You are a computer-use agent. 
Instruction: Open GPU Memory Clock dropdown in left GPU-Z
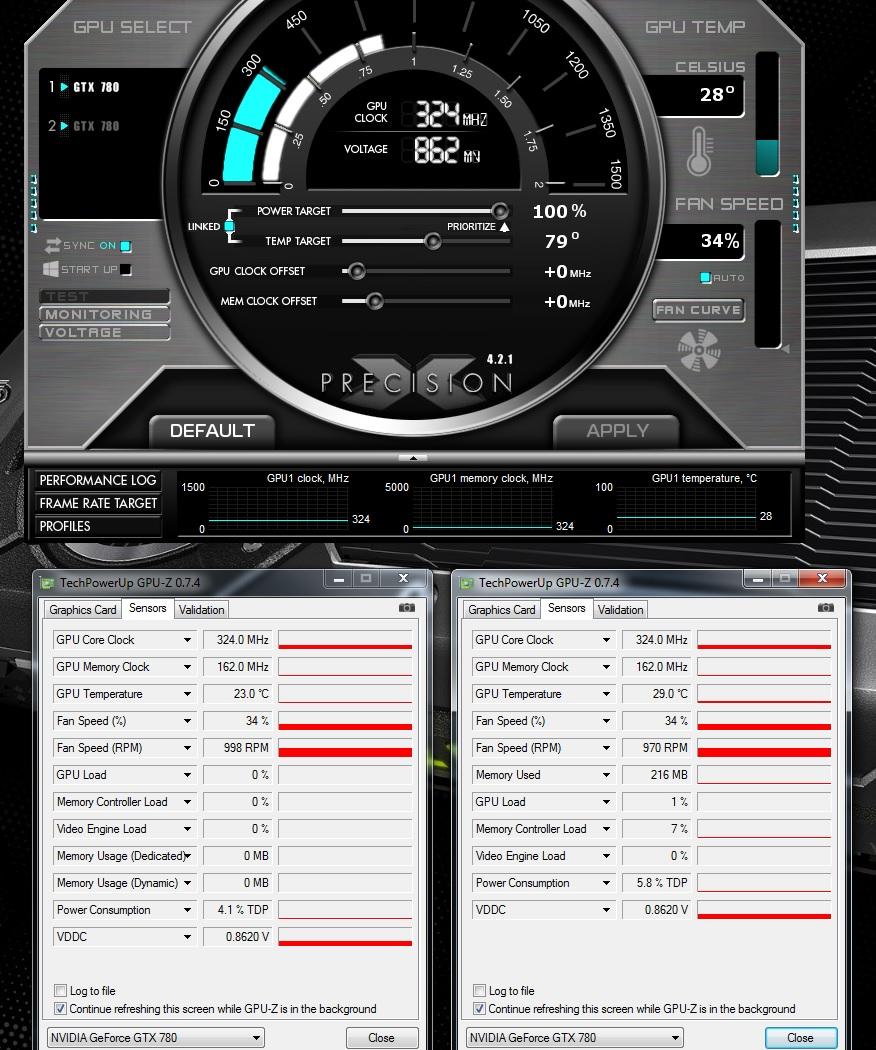(x=188, y=667)
